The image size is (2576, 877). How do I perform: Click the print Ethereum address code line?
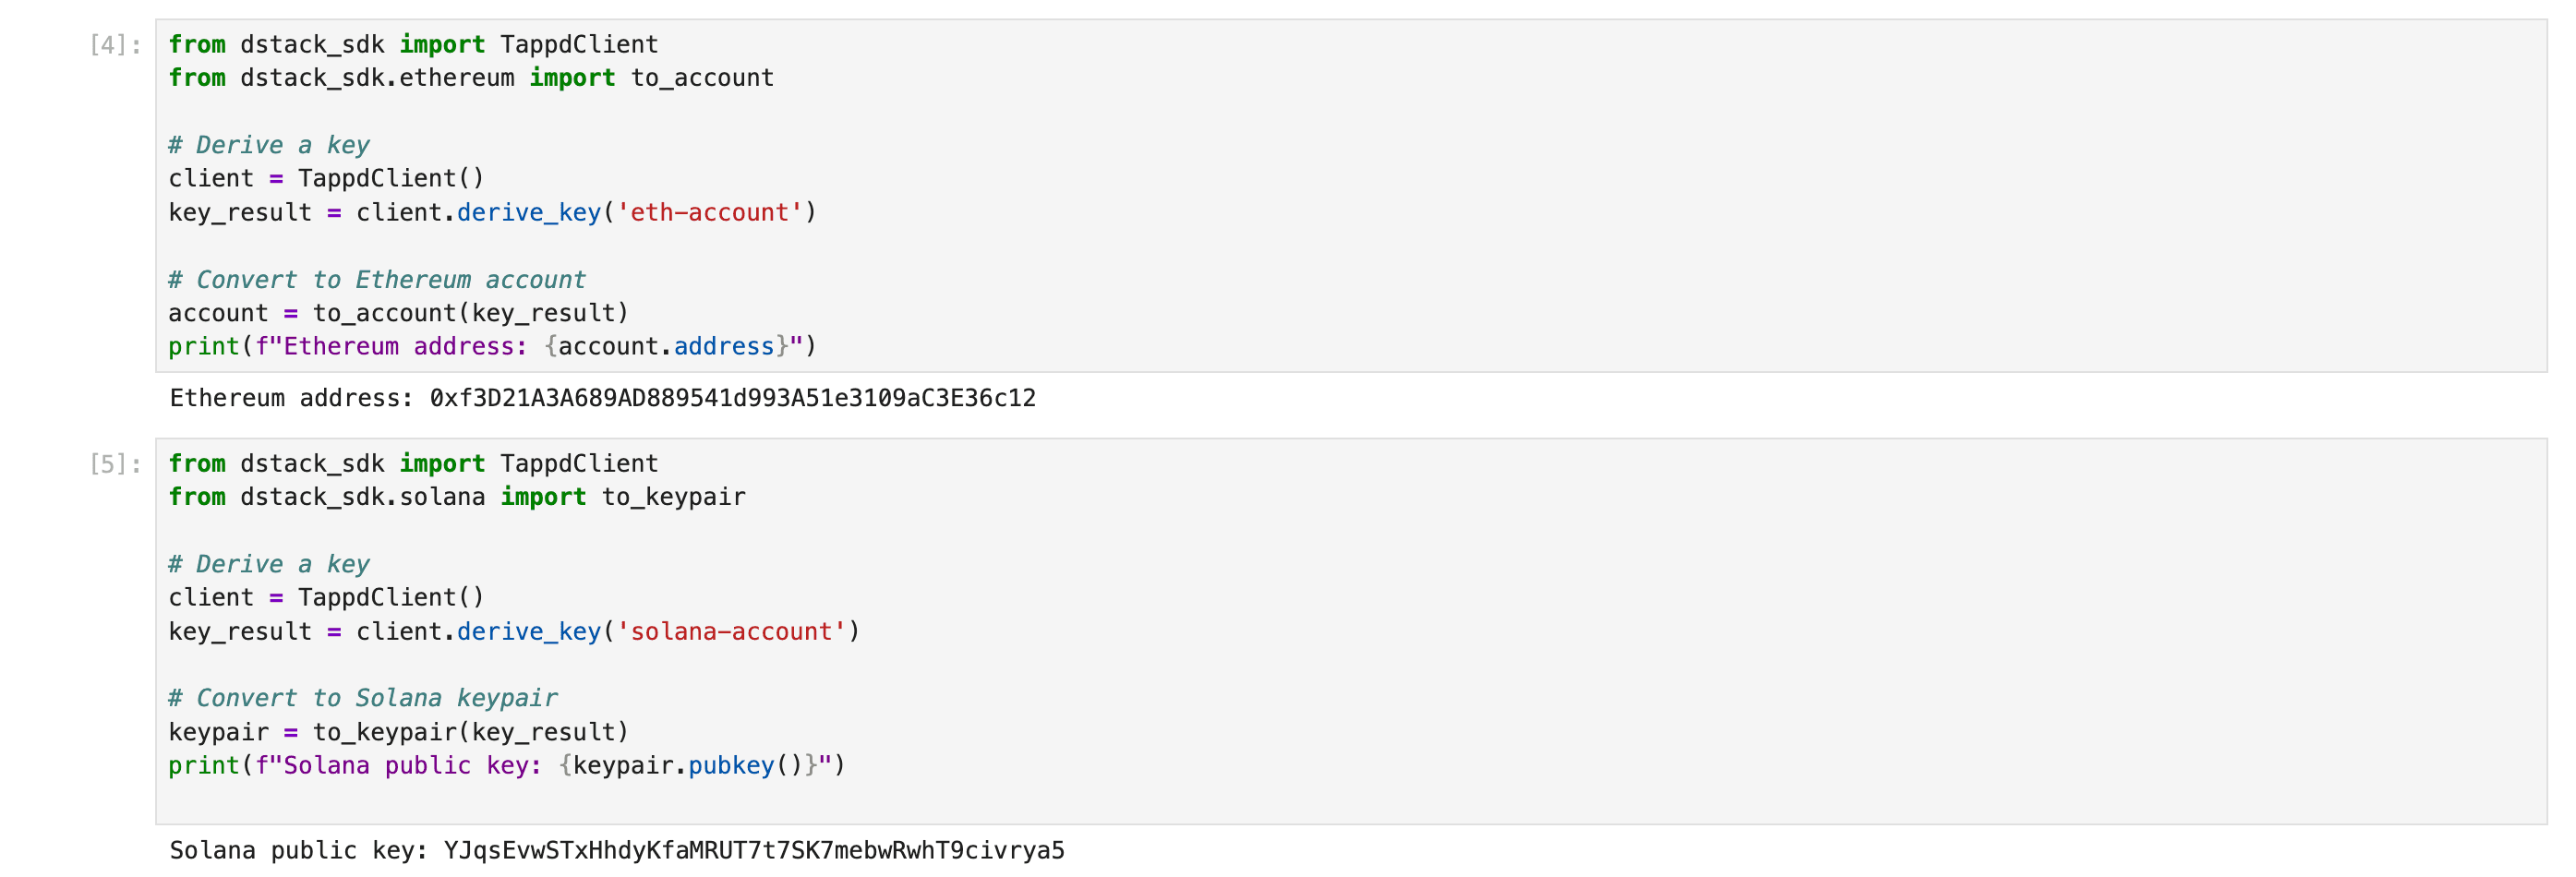point(492,346)
